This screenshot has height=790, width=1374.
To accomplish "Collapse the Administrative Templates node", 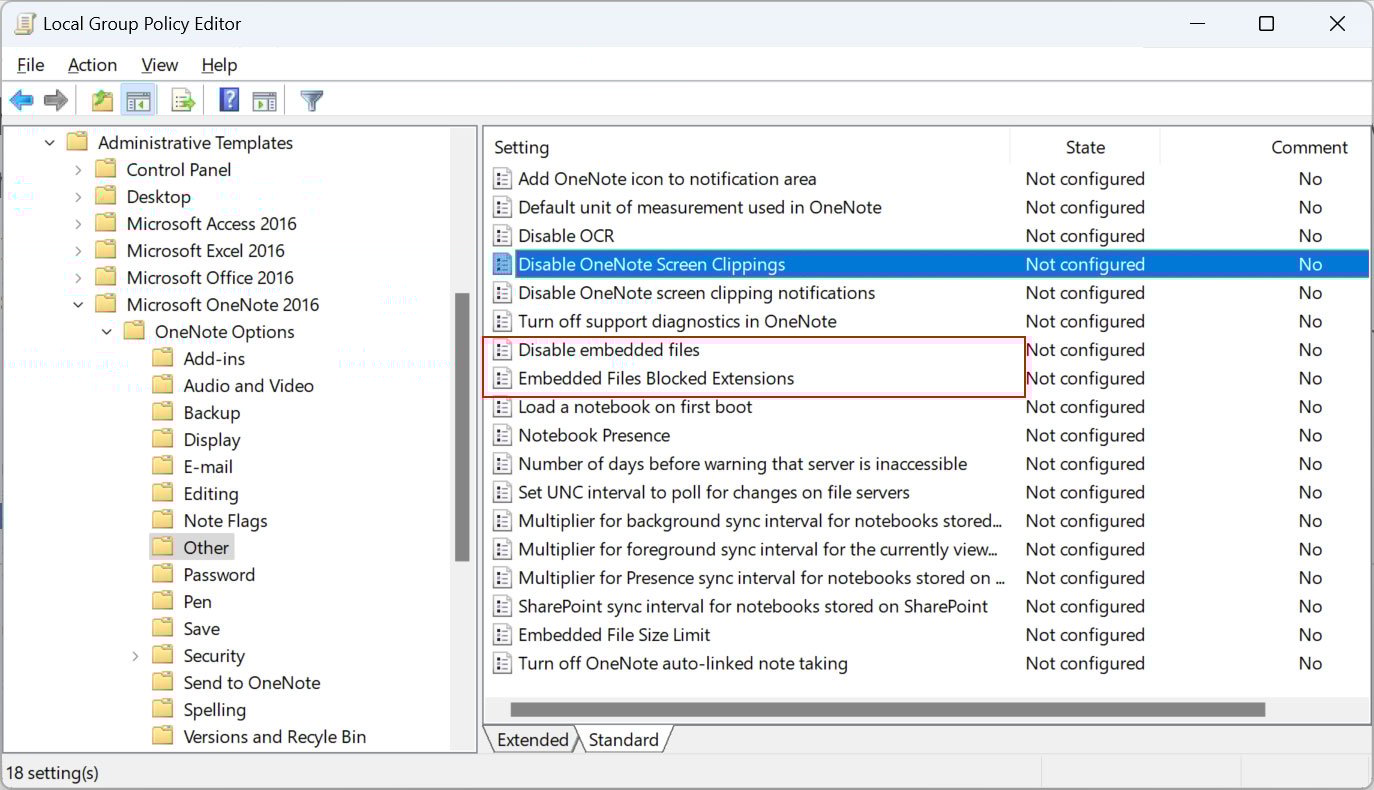I will coord(50,143).
